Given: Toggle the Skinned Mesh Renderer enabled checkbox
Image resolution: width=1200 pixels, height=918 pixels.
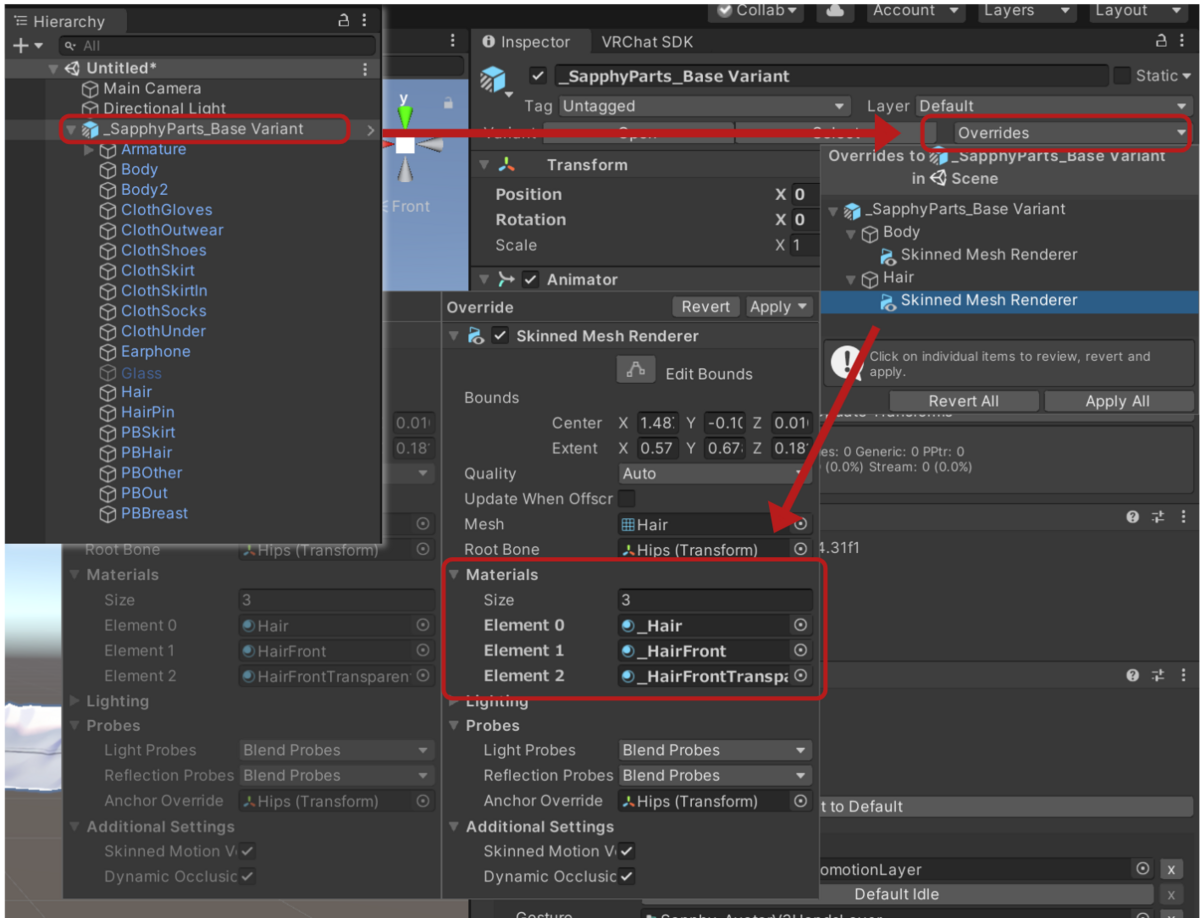Looking at the screenshot, I should point(501,336).
